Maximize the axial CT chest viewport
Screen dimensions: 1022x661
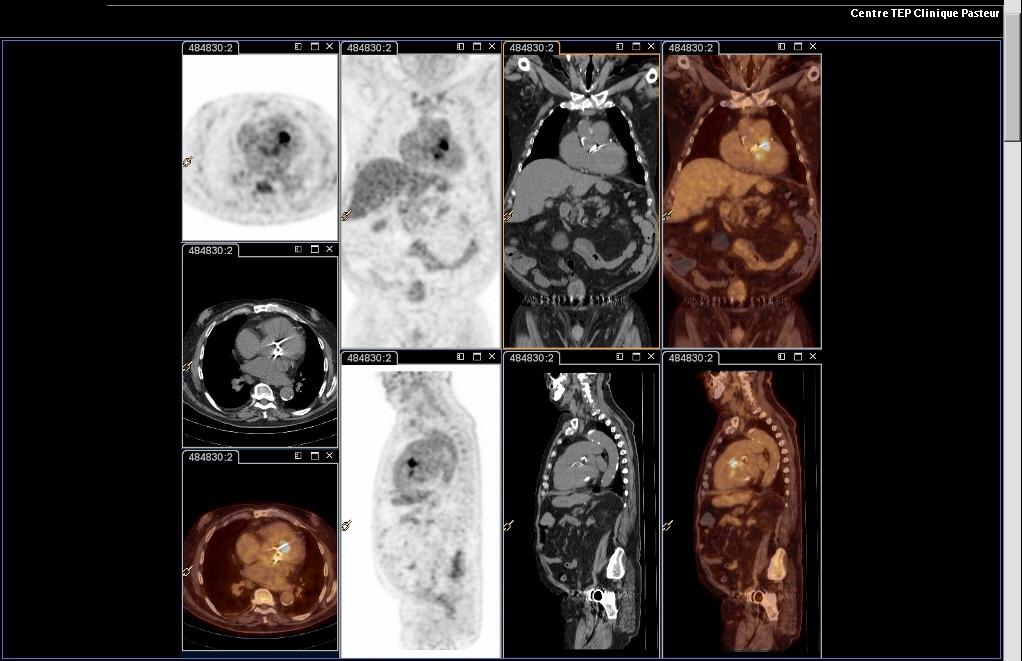tap(315, 250)
